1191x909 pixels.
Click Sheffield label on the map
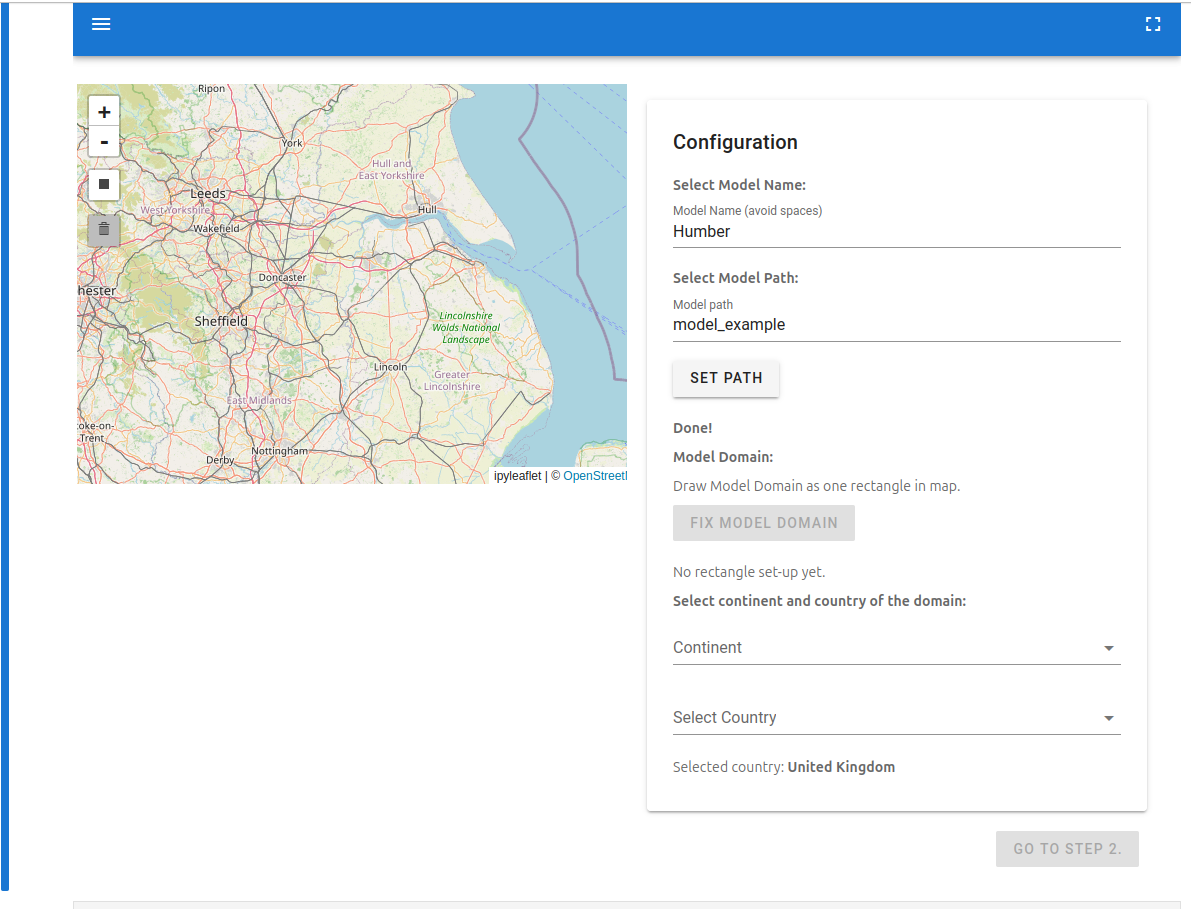[221, 321]
